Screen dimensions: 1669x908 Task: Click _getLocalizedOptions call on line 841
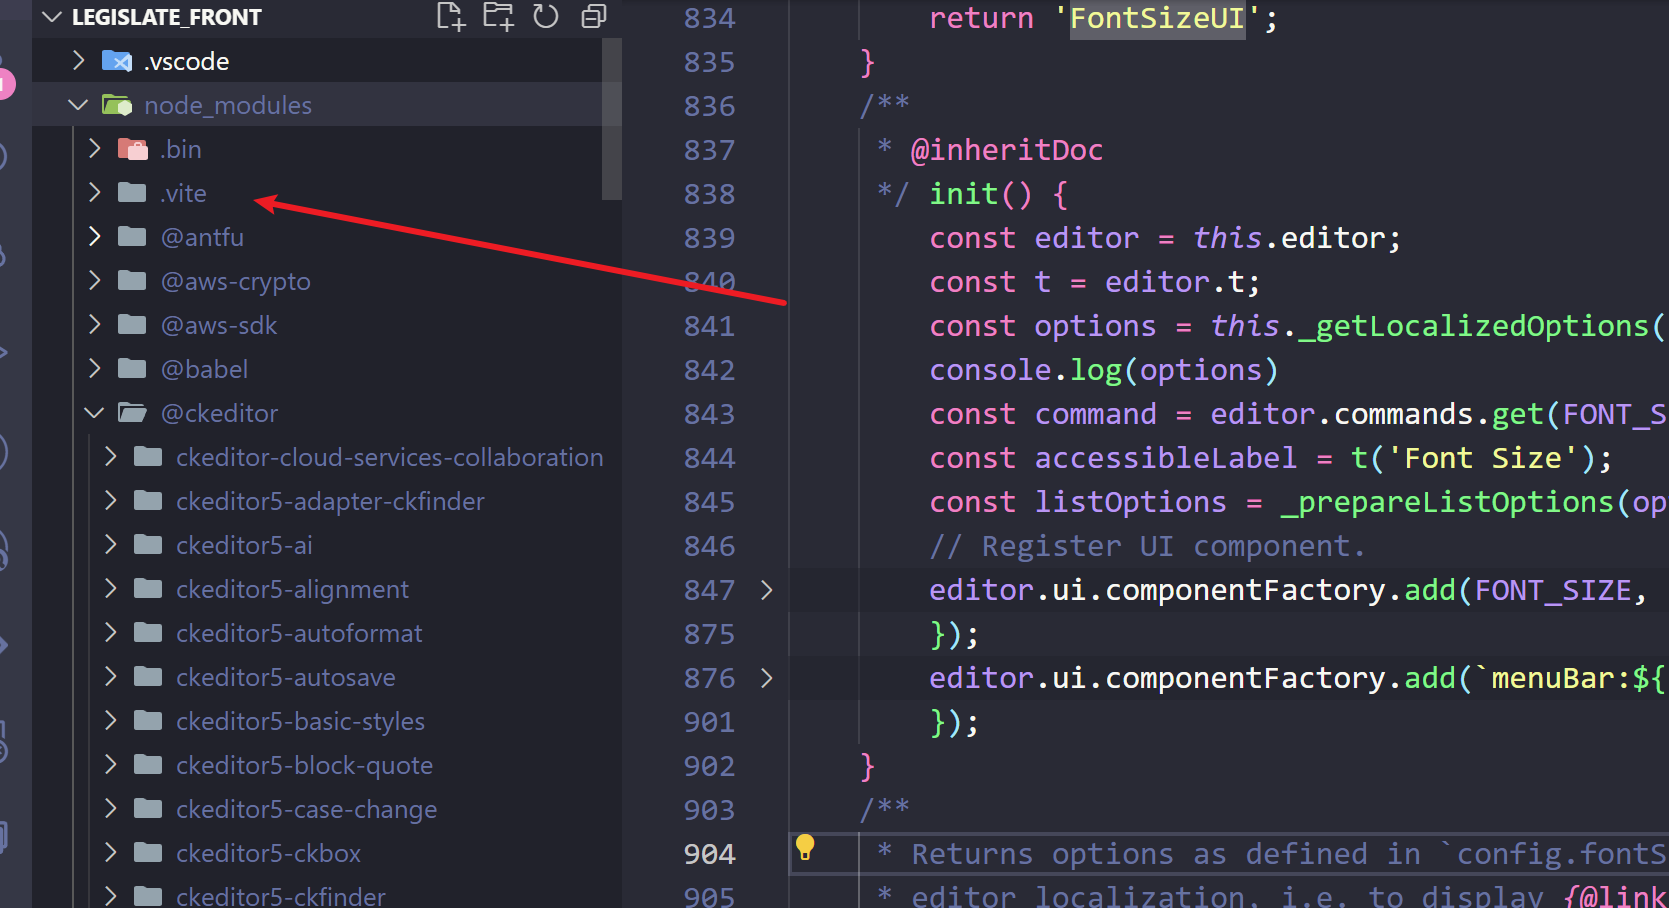1472,326
